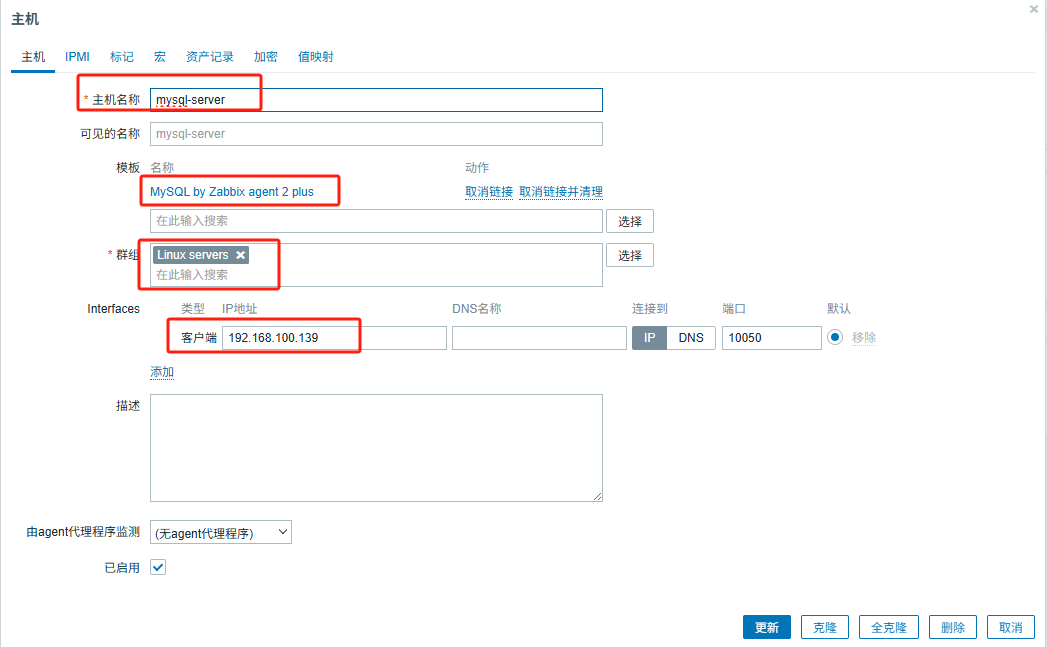This screenshot has height=647, width=1047.
Task: Open the agent proxy dropdown
Action: (x=221, y=532)
